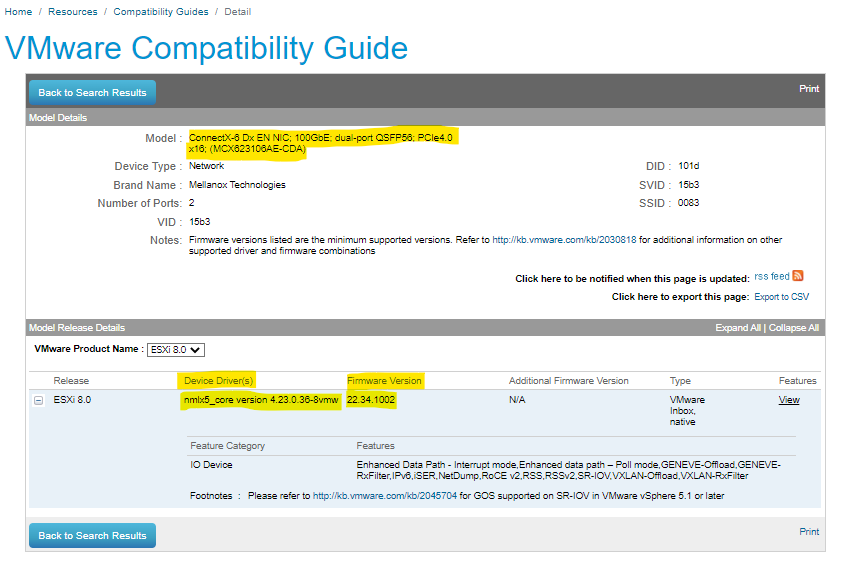Open the kb.vmware.com/kb/2030818 link

tap(564, 240)
